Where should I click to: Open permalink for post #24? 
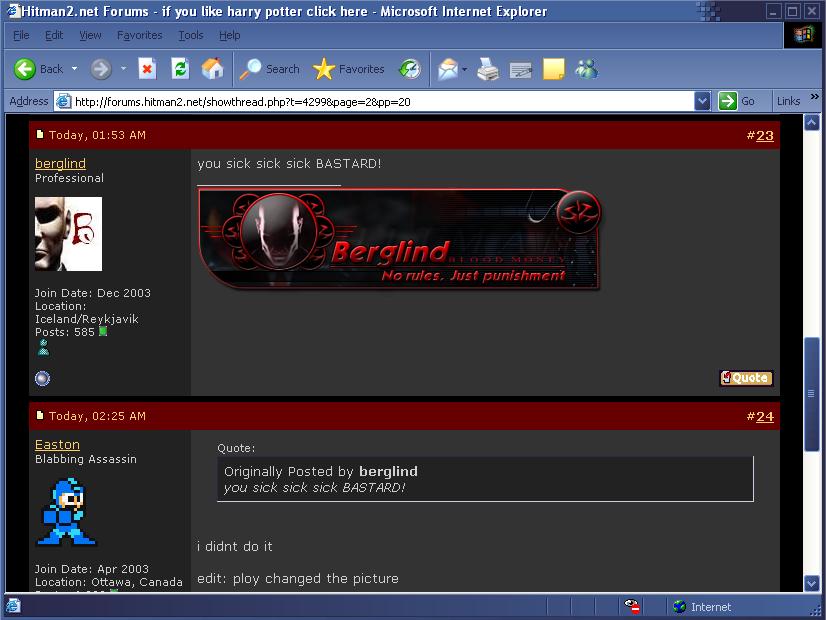point(764,416)
